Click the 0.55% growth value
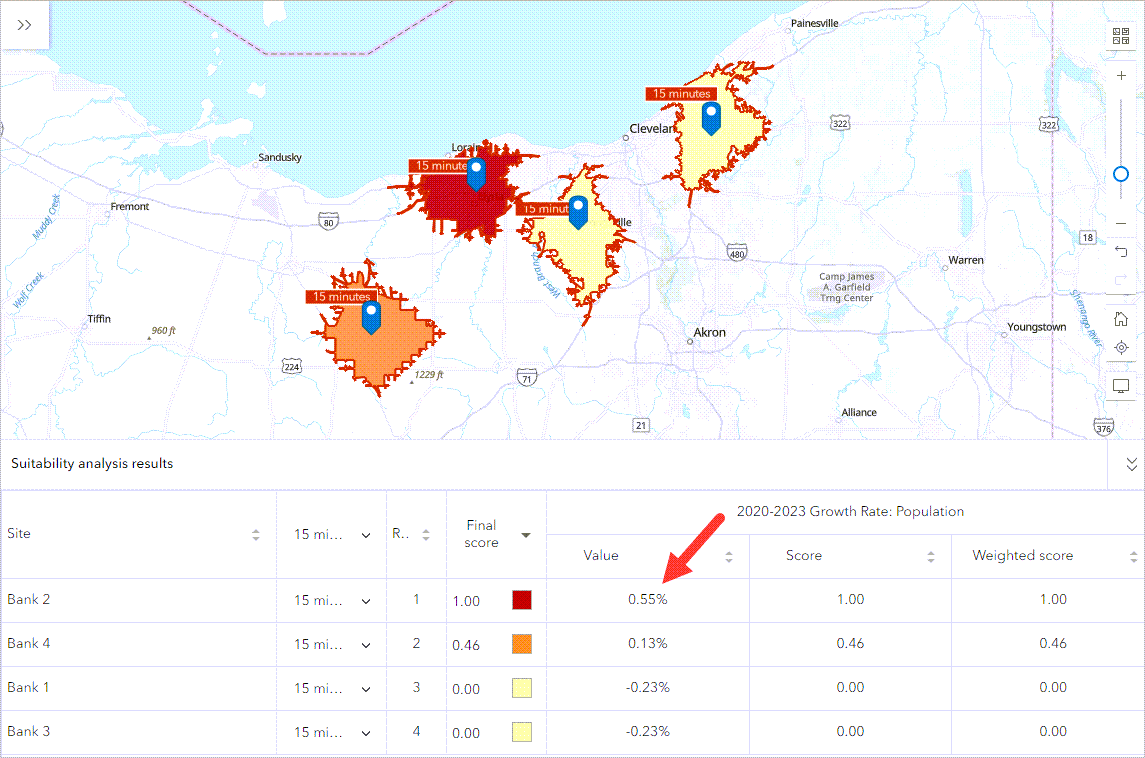The image size is (1145, 758). (x=648, y=600)
